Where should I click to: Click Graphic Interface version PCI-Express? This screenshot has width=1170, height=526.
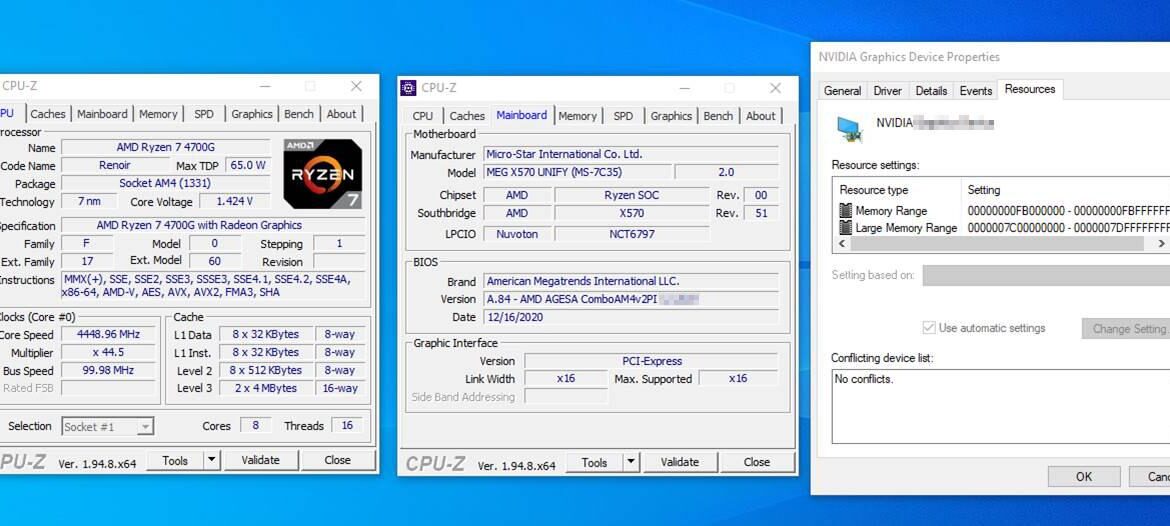pos(651,361)
